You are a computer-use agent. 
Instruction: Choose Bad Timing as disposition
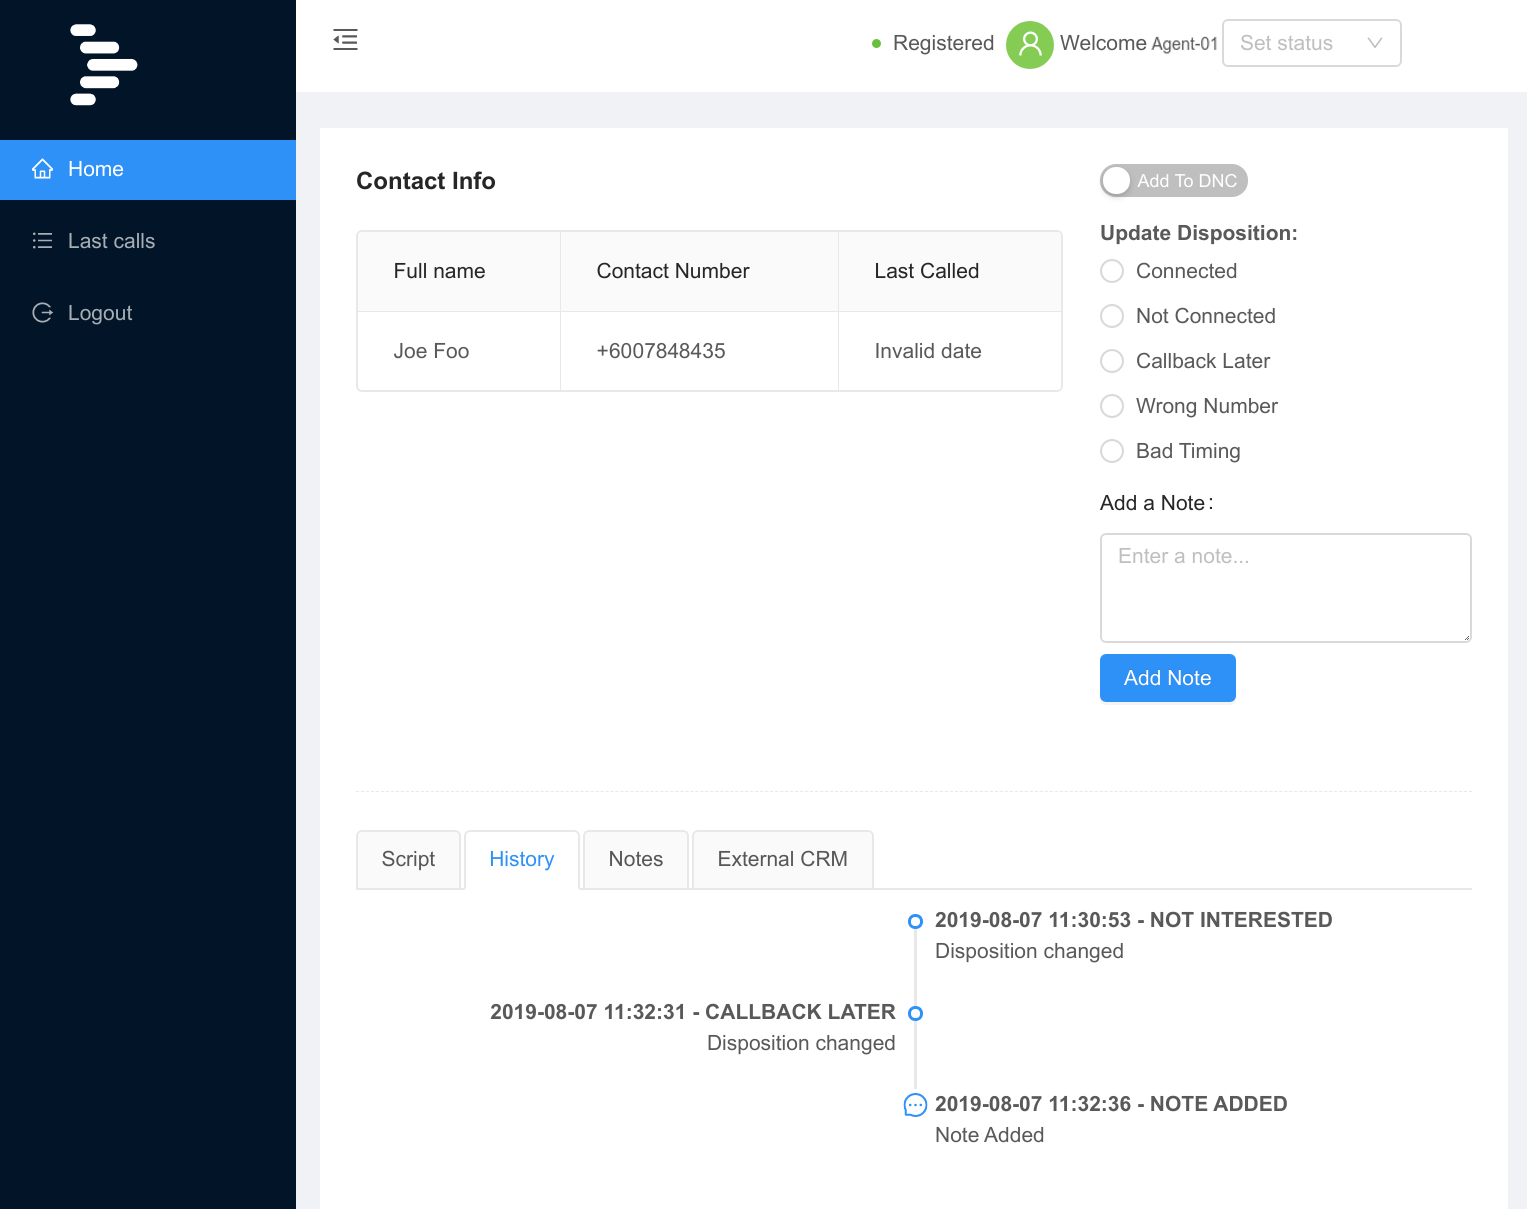coord(1111,451)
